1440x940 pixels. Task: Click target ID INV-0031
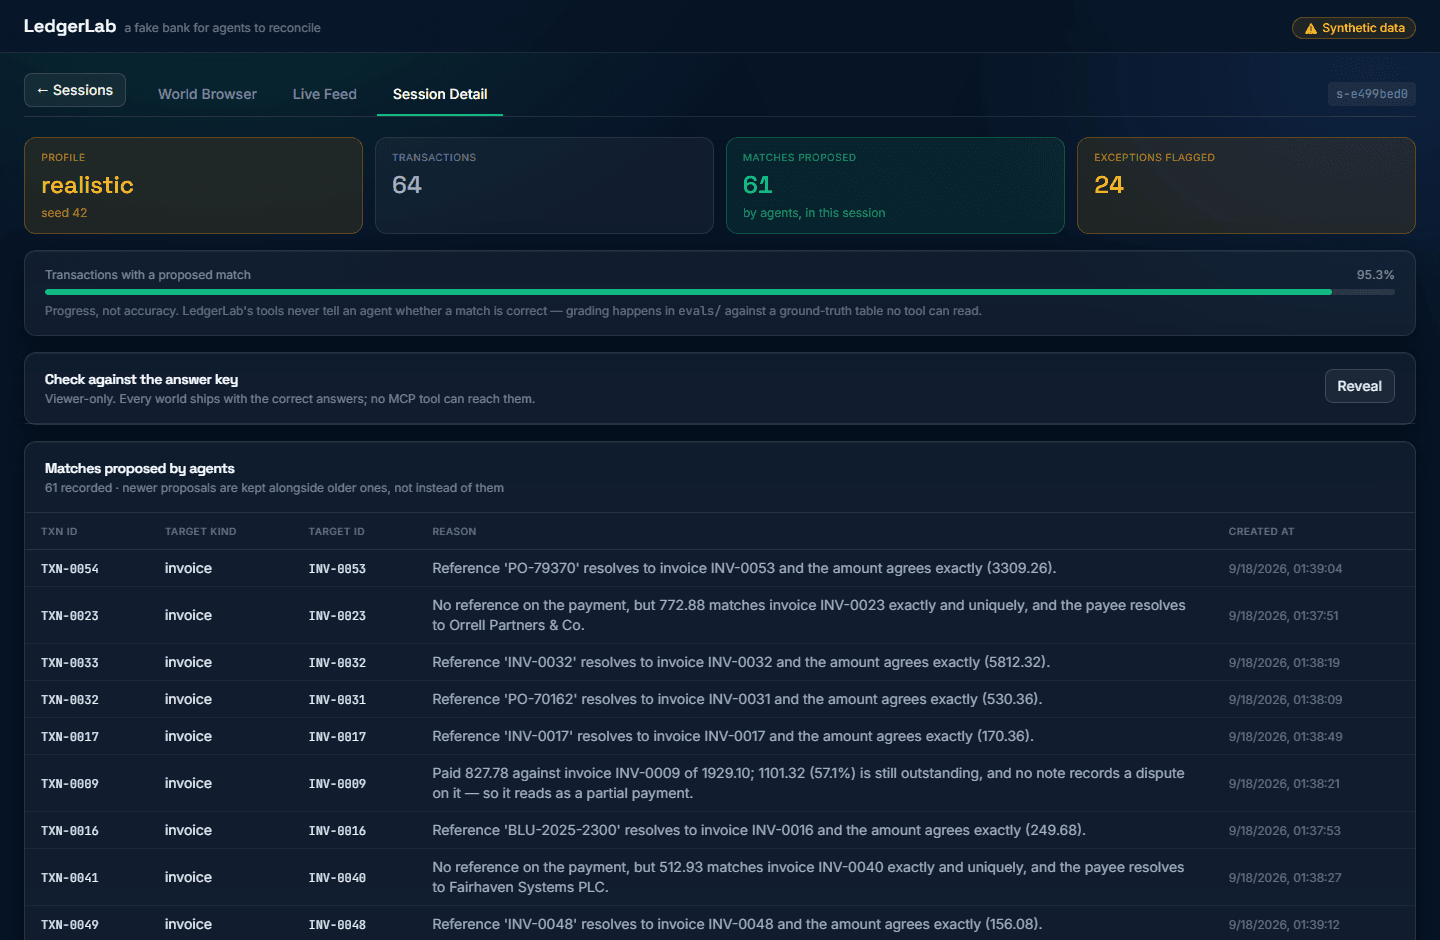(337, 700)
